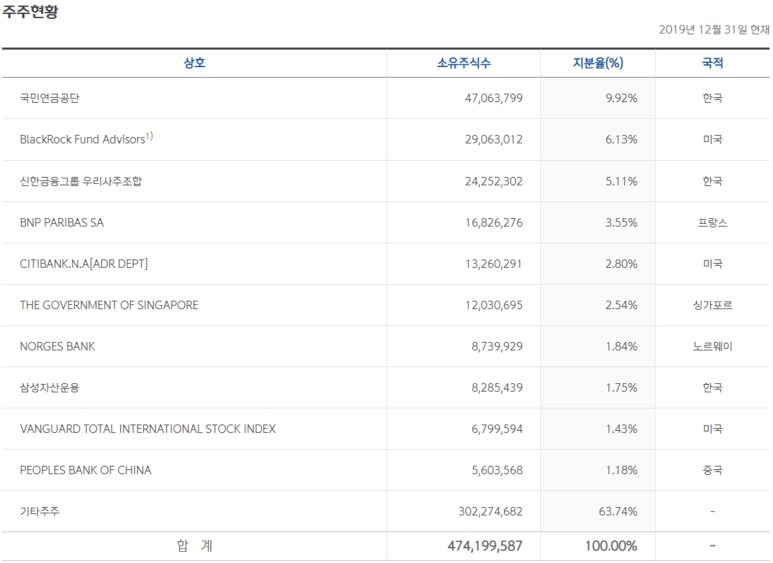The image size is (773, 563).
Task: Select BNP PARIBAS SA name
Action: (62, 223)
